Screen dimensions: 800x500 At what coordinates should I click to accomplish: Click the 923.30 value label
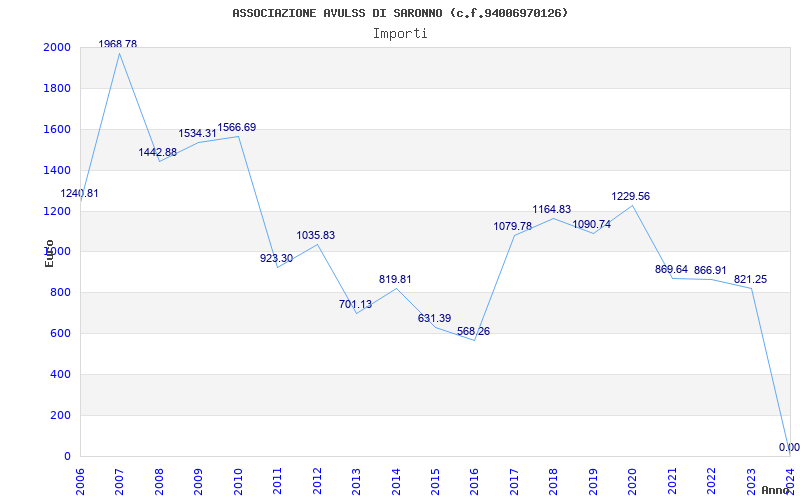pyautogui.click(x=277, y=258)
